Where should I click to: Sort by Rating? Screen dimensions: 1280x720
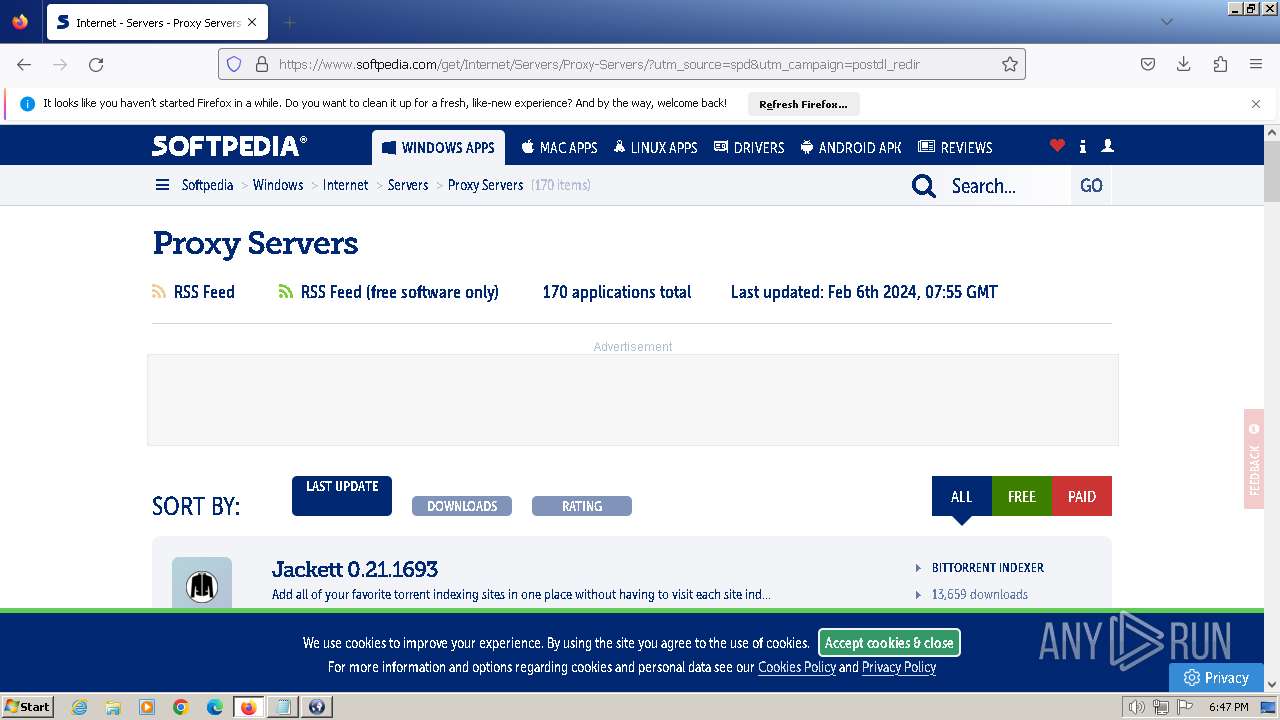click(582, 506)
